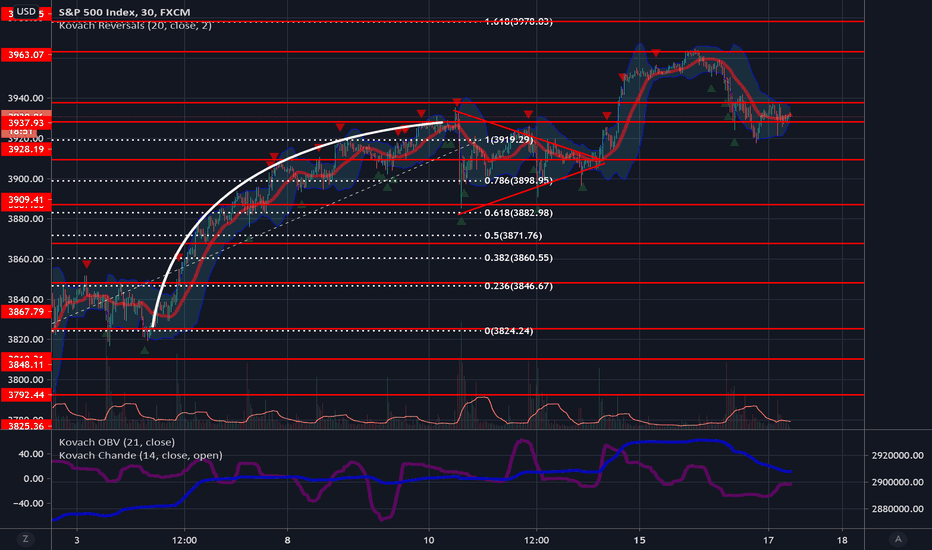Click the 17 date label on time axis
This screenshot has height=550, width=932.
[x=769, y=540]
